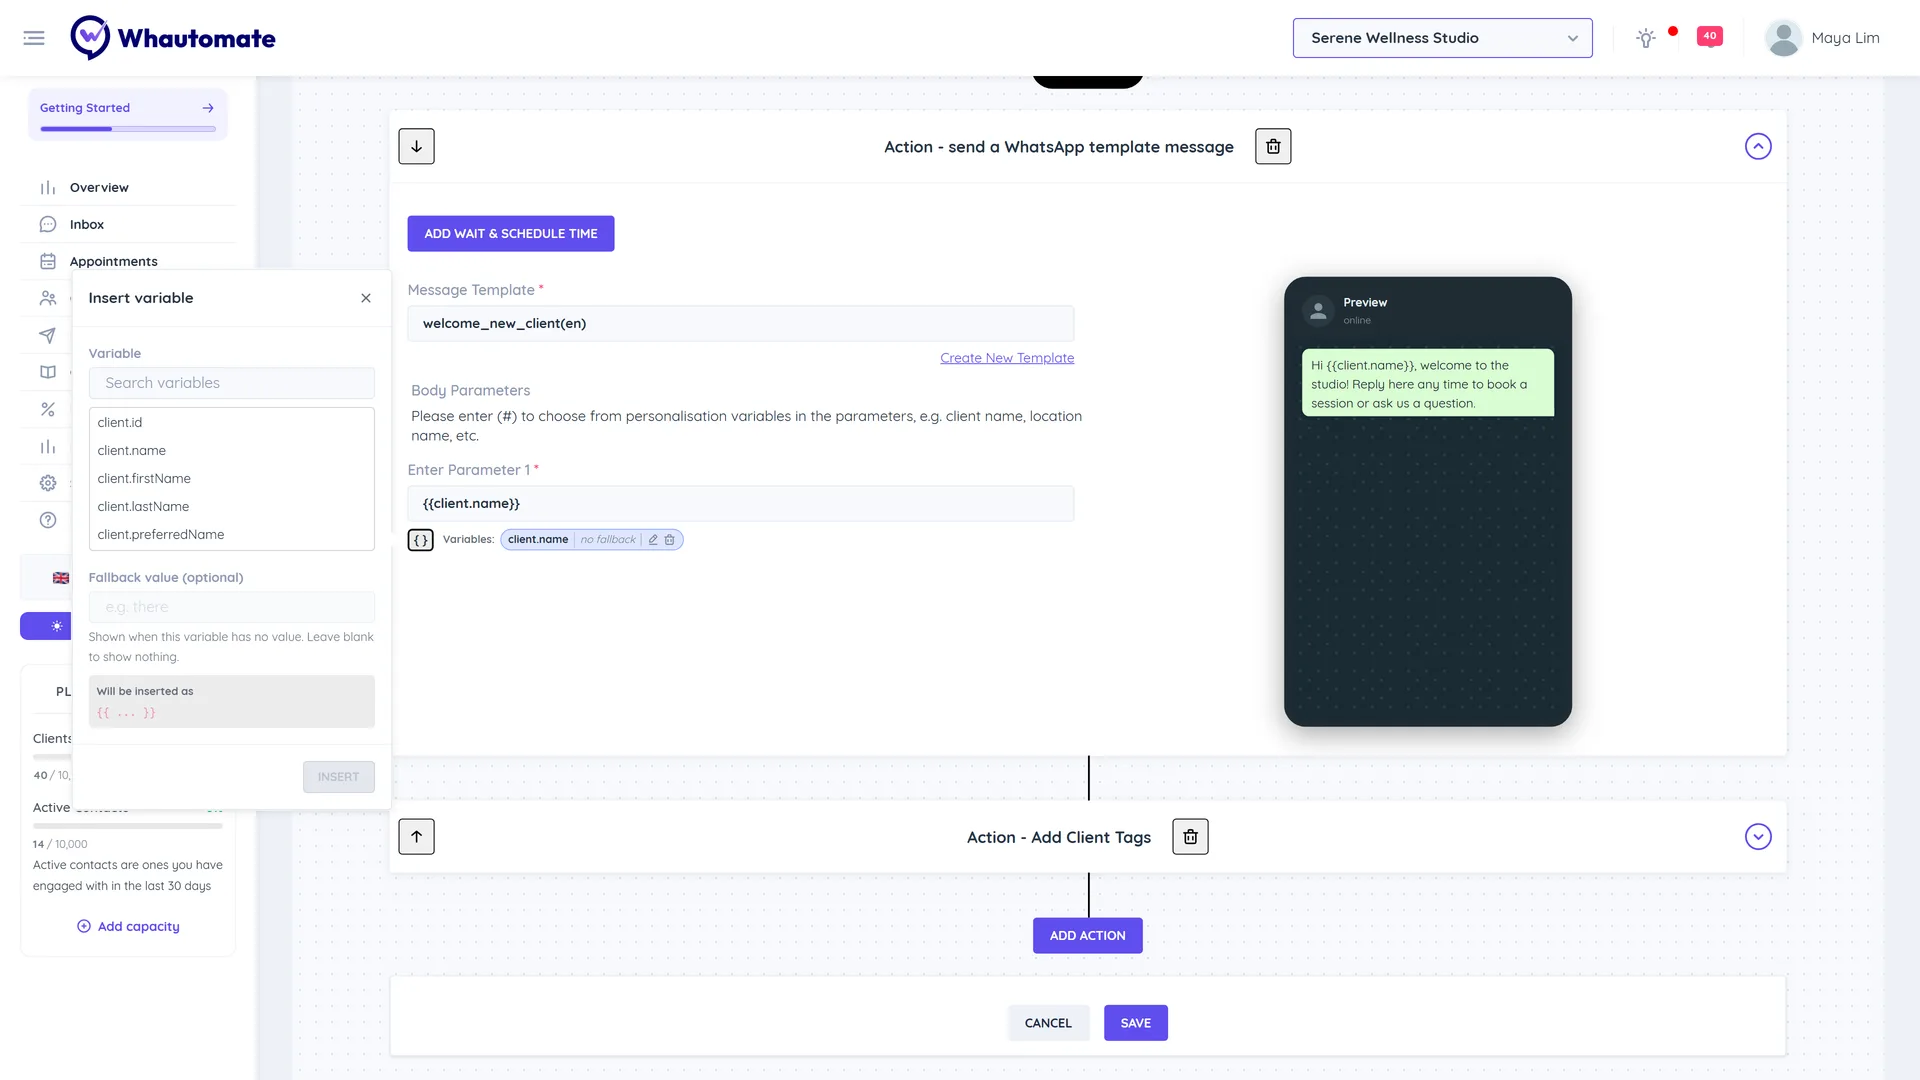Open the help question mark sidebar icon

click(47, 520)
